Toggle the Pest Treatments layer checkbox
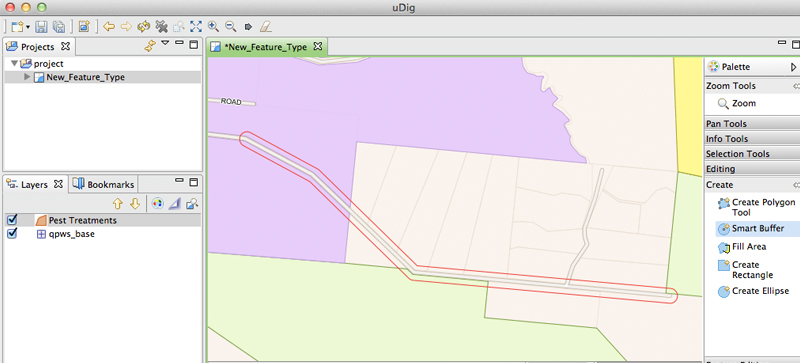The height and width of the screenshot is (363, 800). pyautogui.click(x=12, y=220)
